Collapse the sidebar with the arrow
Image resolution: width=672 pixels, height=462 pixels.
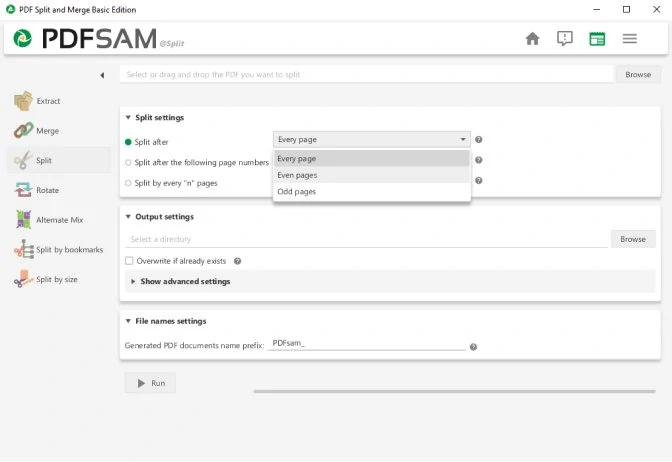click(102, 75)
